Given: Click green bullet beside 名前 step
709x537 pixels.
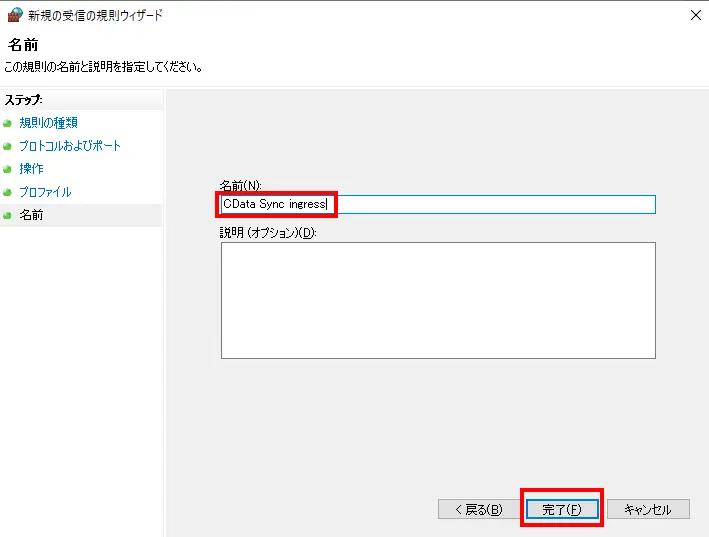Looking at the screenshot, I should click(7, 215).
